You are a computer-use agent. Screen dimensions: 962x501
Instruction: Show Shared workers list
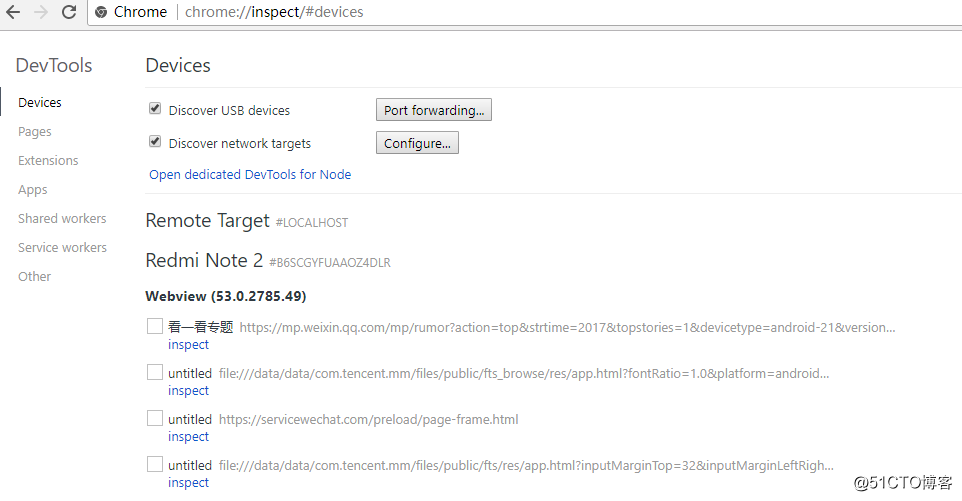coord(62,219)
